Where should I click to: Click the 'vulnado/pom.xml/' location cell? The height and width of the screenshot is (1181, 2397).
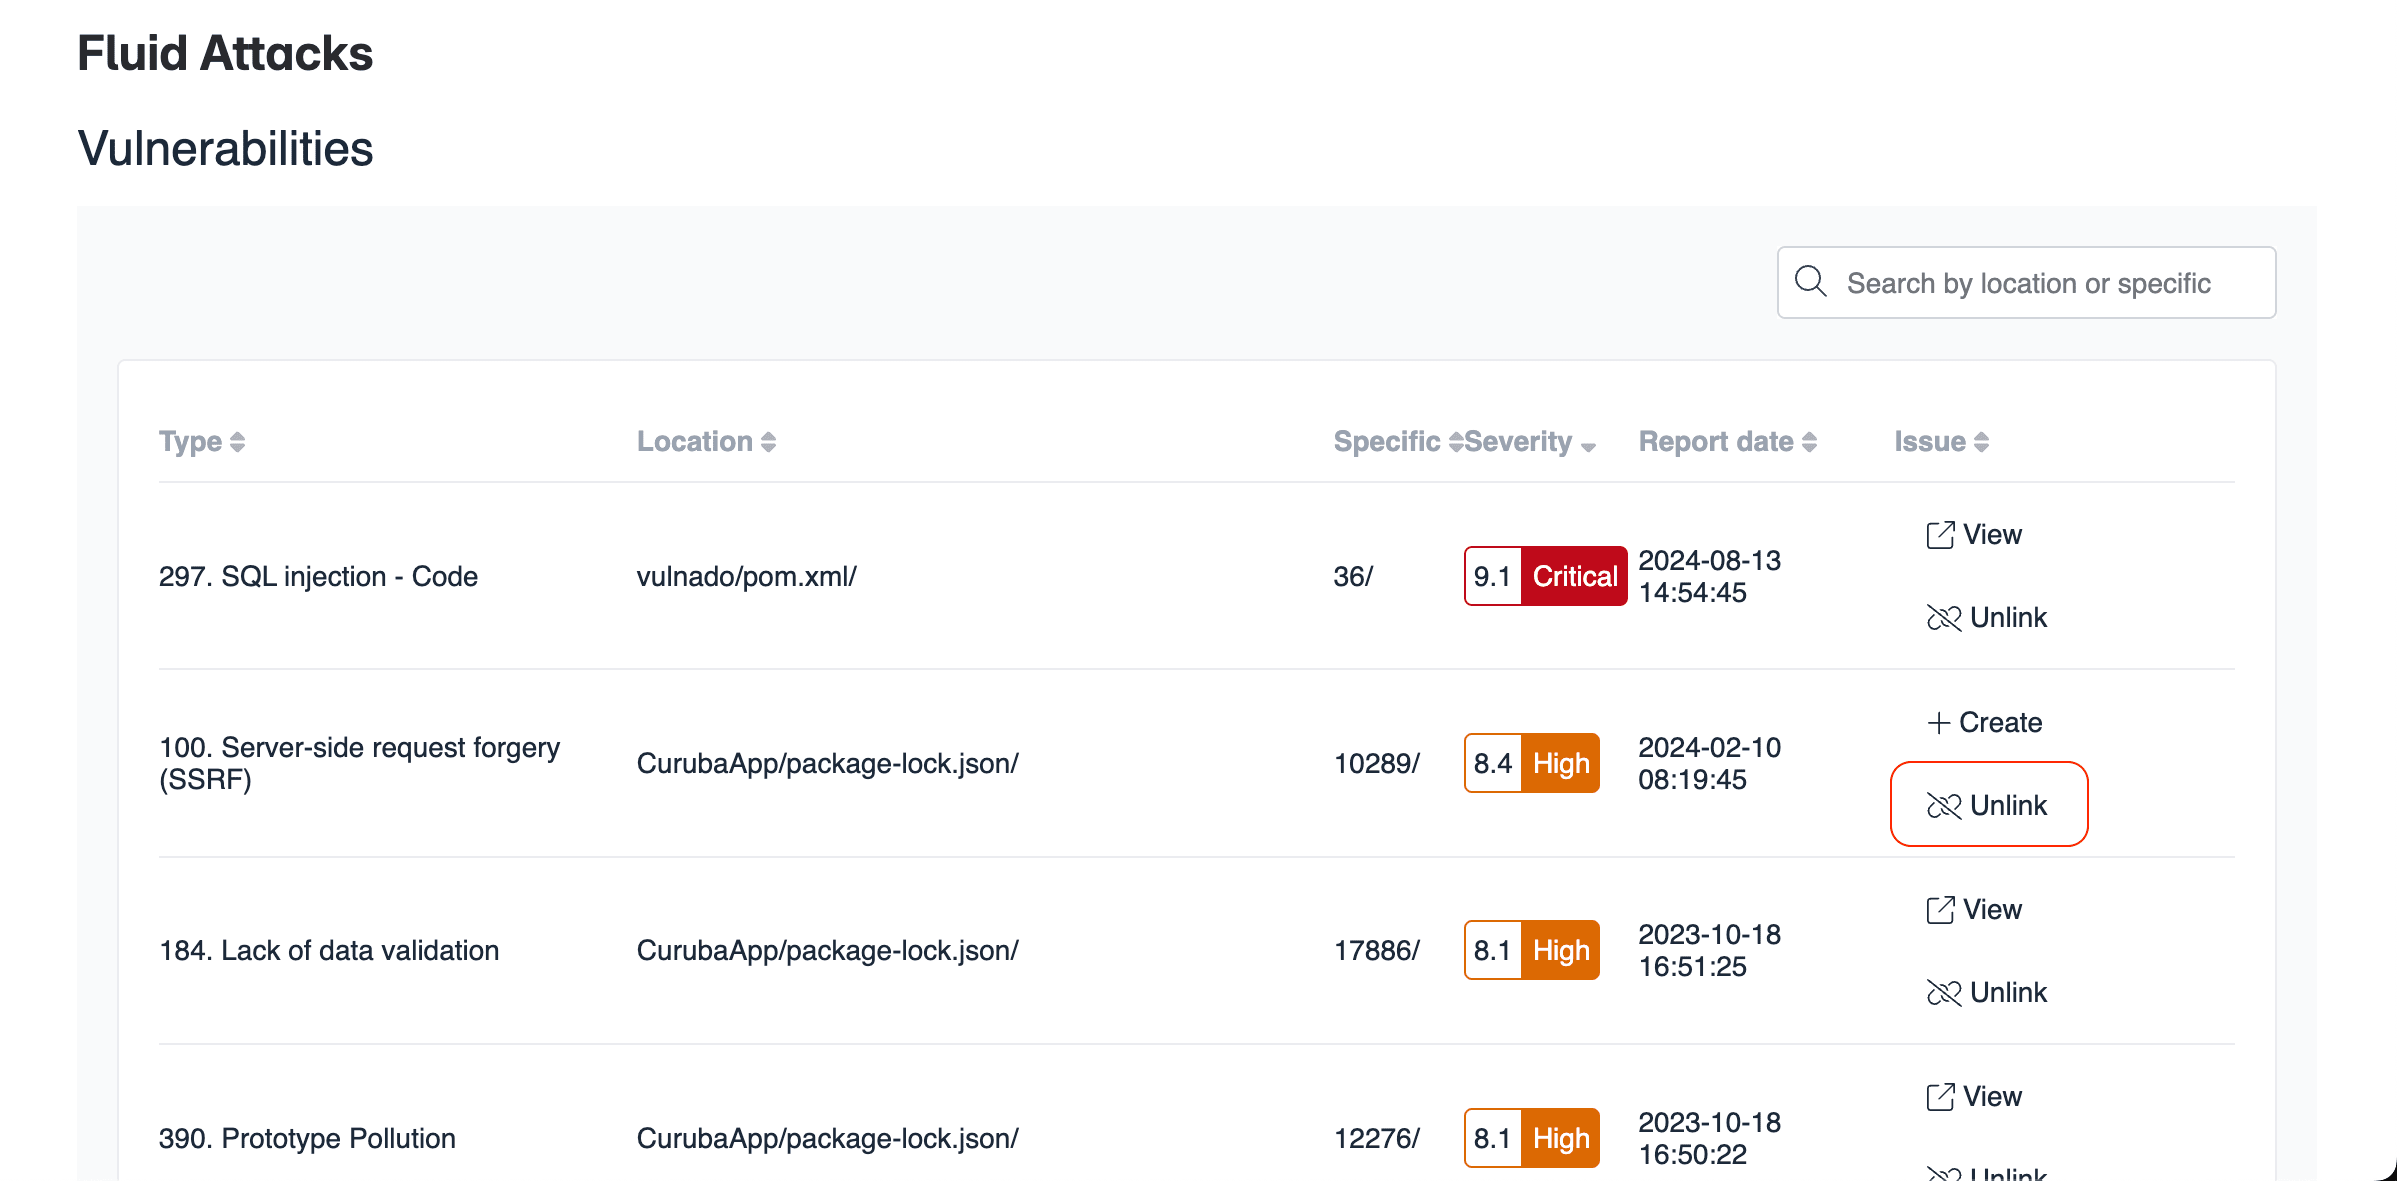[x=747, y=577]
